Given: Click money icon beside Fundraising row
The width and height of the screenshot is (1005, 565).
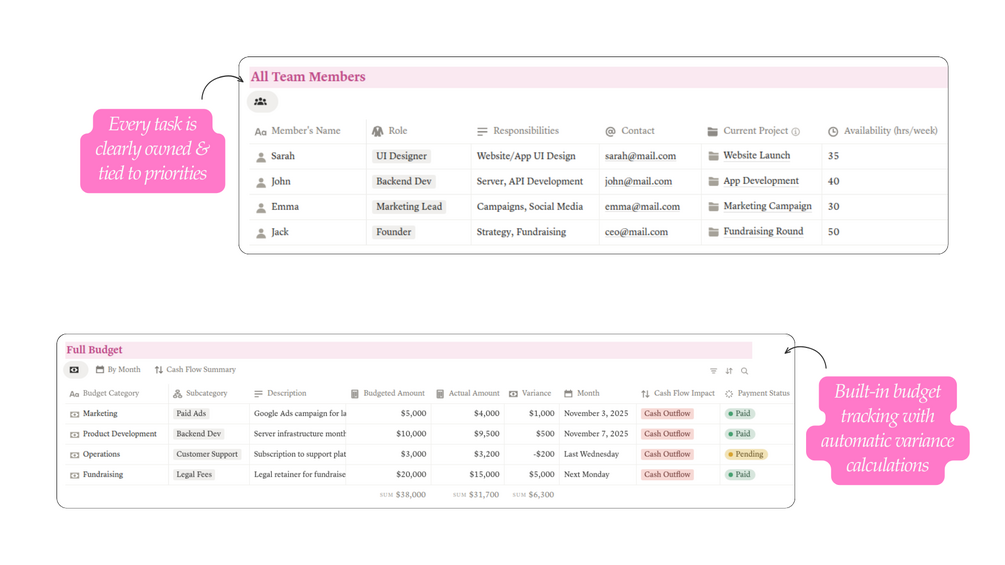Looking at the screenshot, I should tap(74, 475).
